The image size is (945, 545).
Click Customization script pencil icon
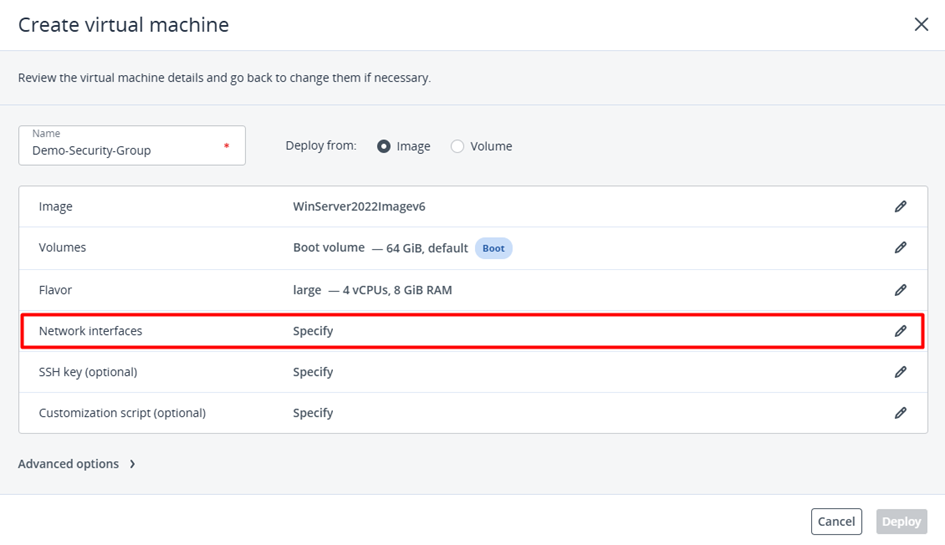(x=900, y=413)
